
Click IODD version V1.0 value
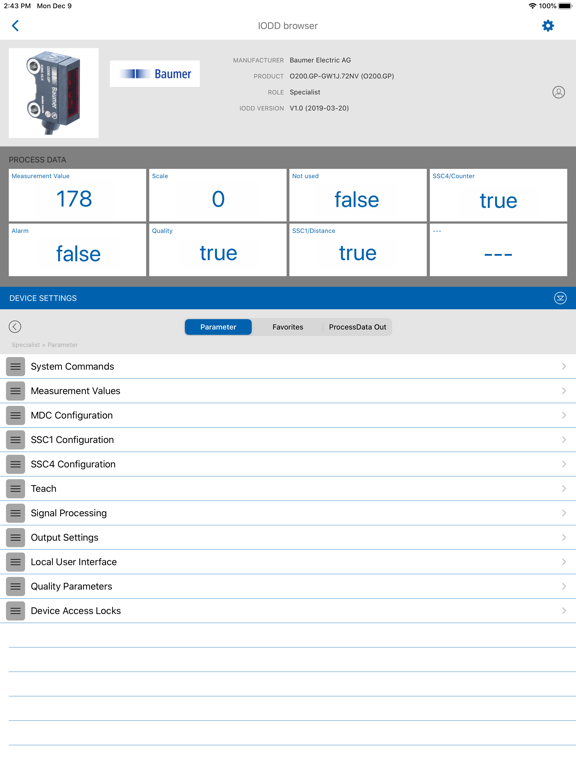[319, 108]
